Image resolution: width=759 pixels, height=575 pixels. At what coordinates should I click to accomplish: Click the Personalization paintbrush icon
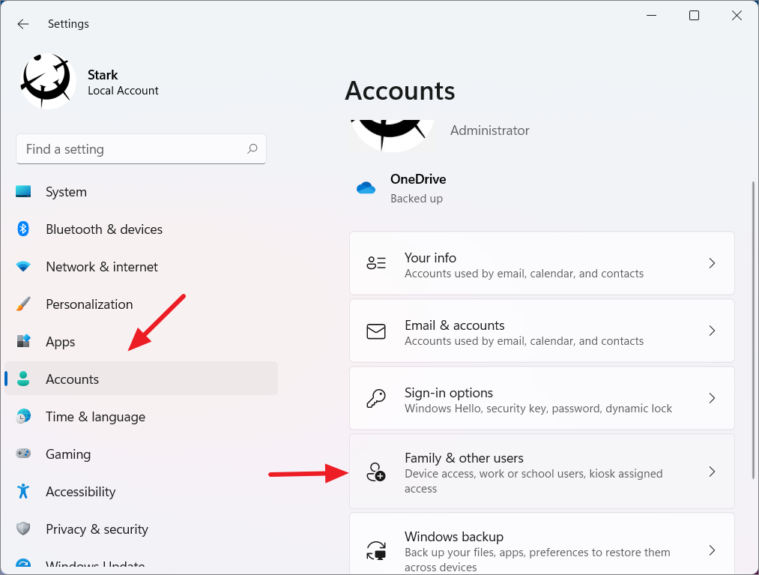23,304
